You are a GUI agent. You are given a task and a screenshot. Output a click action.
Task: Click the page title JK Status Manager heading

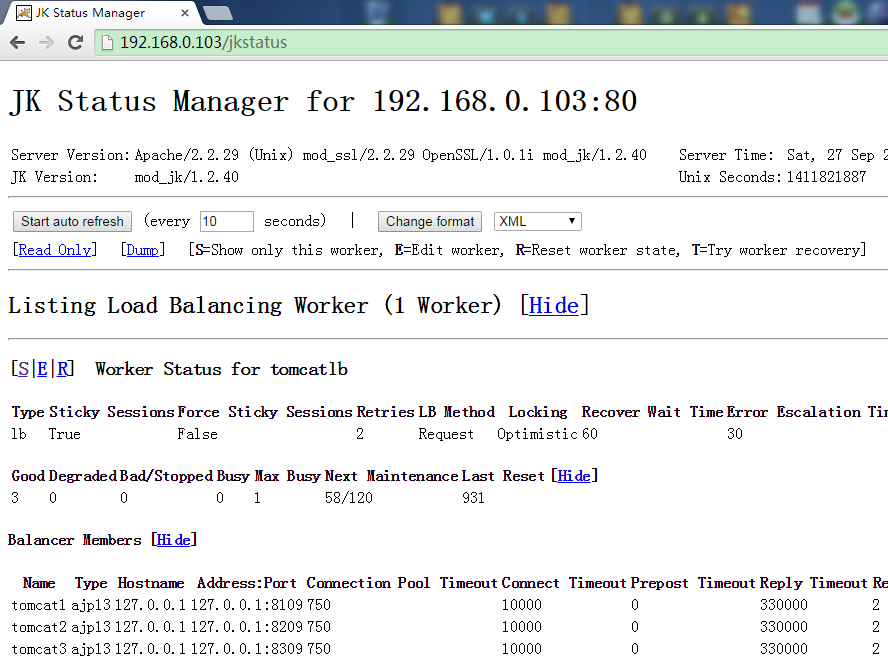pos(323,101)
